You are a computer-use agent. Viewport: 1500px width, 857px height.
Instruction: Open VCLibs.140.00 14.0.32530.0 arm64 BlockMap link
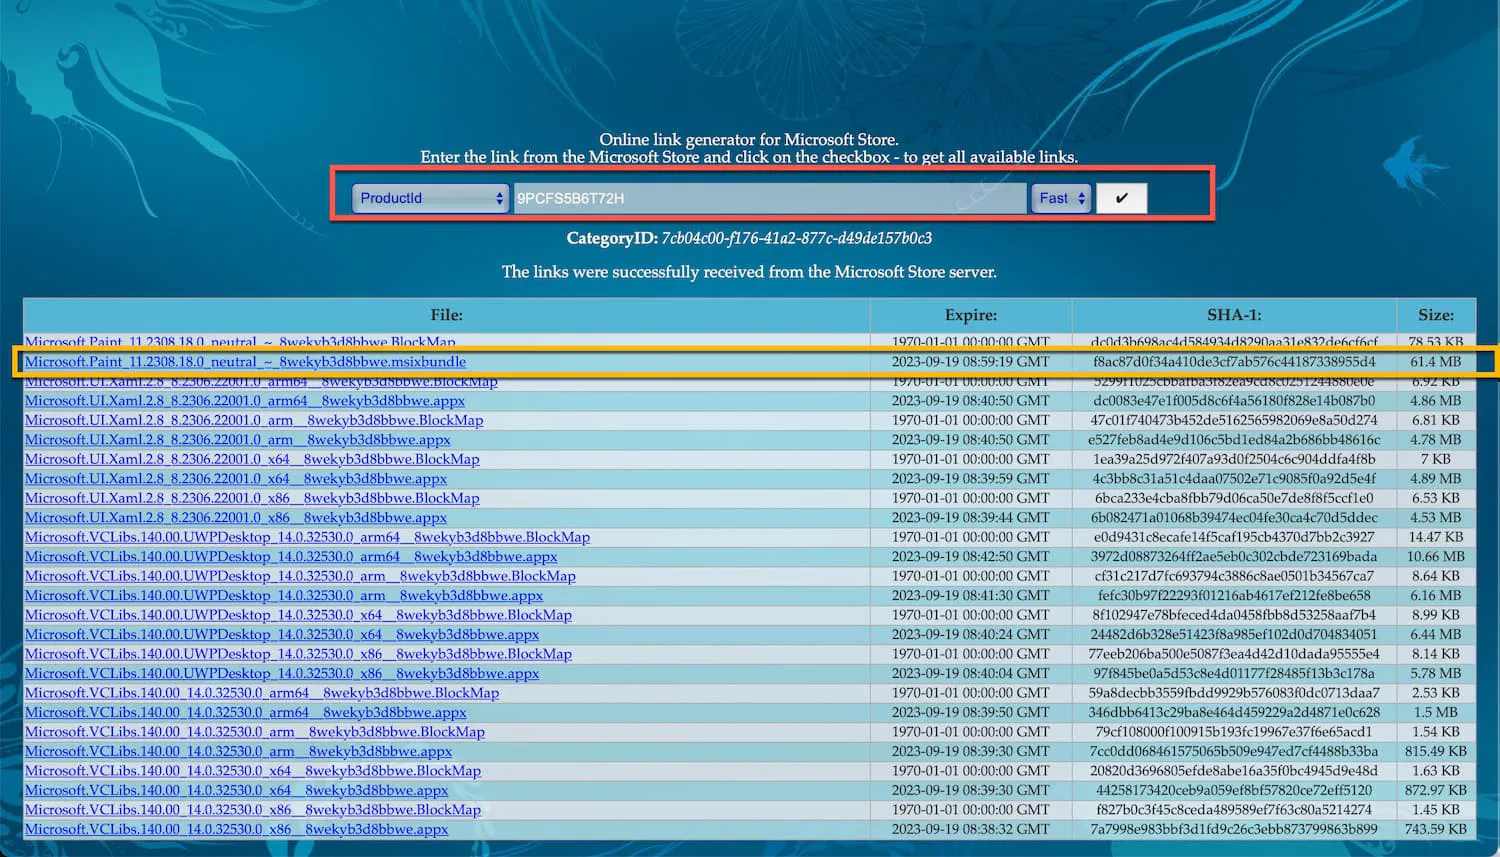click(262, 693)
